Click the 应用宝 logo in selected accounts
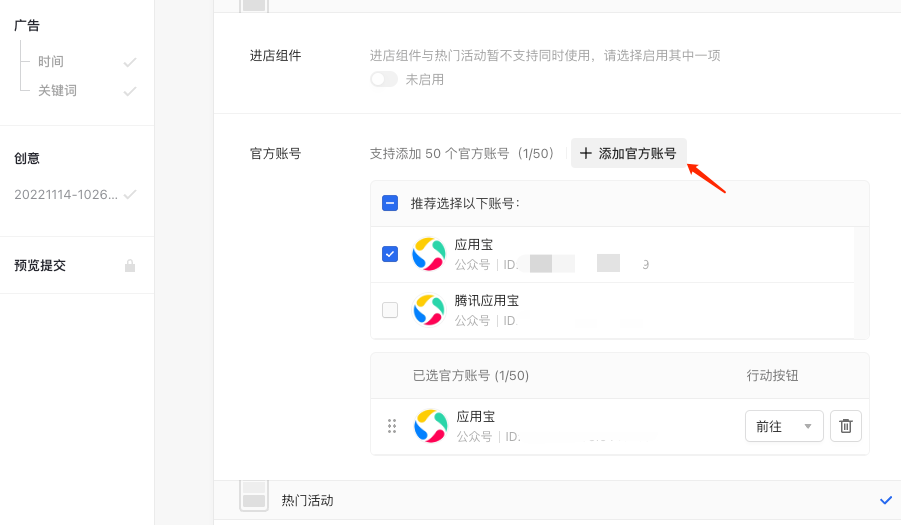This screenshot has height=525, width=901. point(431,426)
